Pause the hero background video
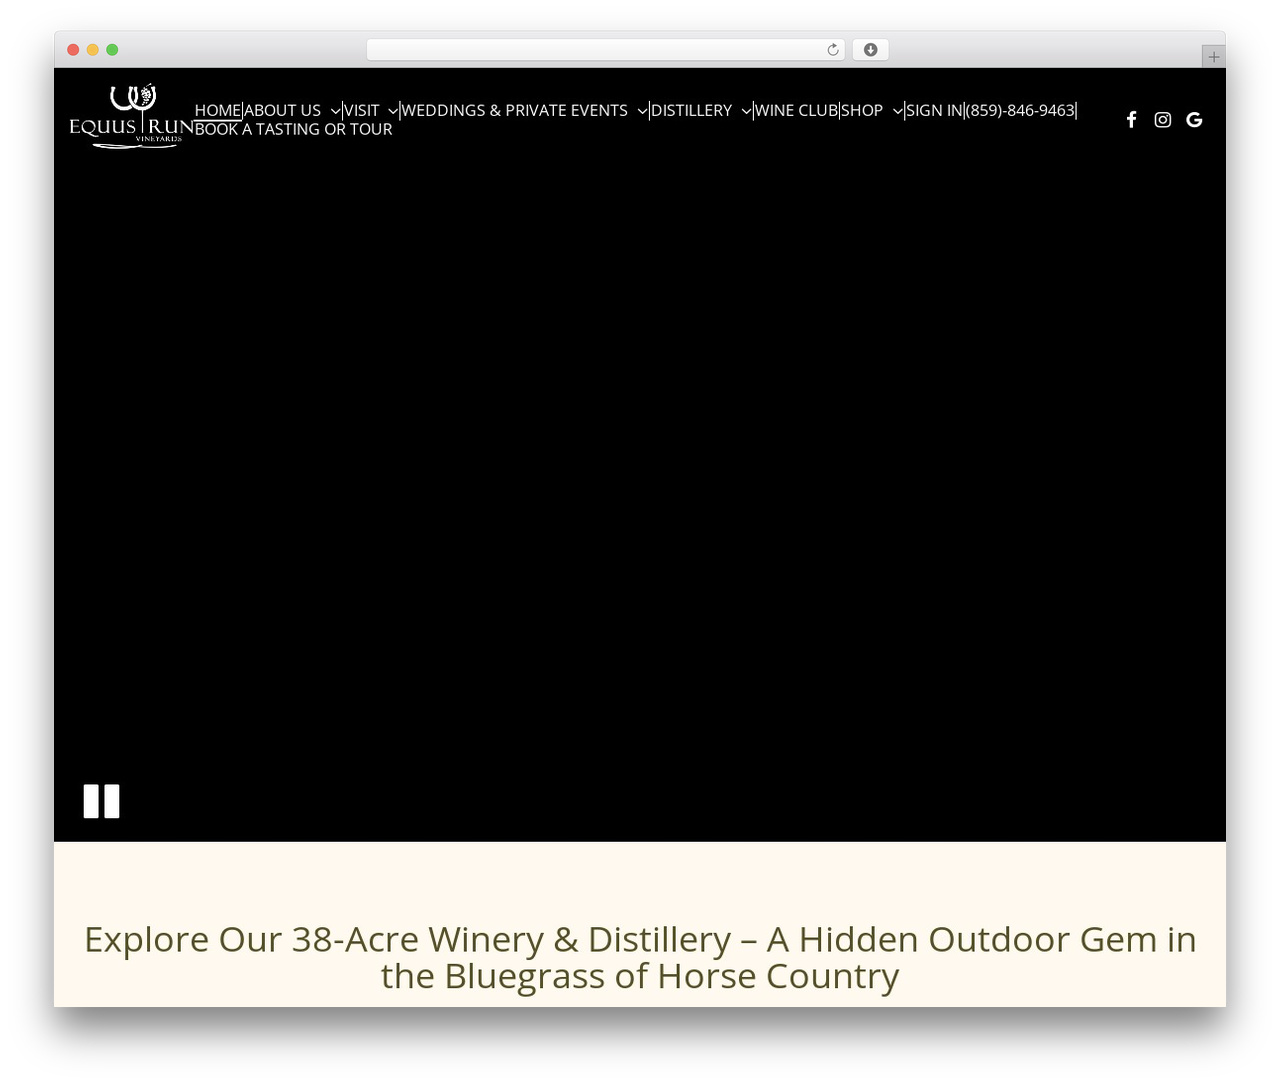The height and width of the screenshot is (1084, 1280). click(x=101, y=801)
